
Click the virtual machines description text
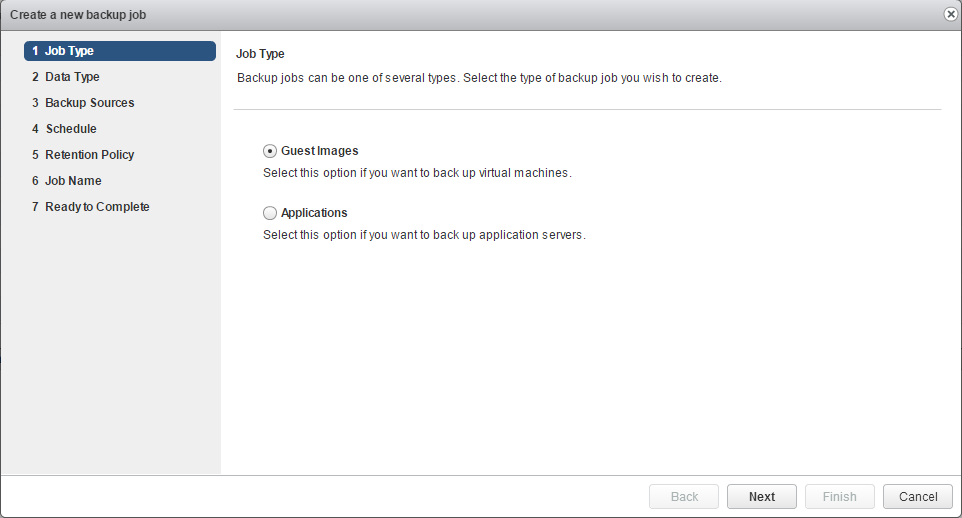[x=416, y=173]
